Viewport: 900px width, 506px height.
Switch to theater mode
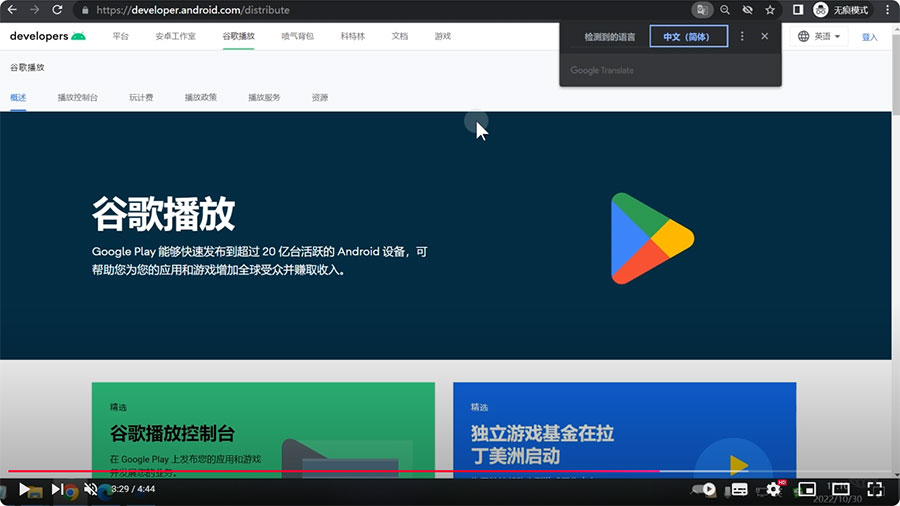click(x=841, y=489)
